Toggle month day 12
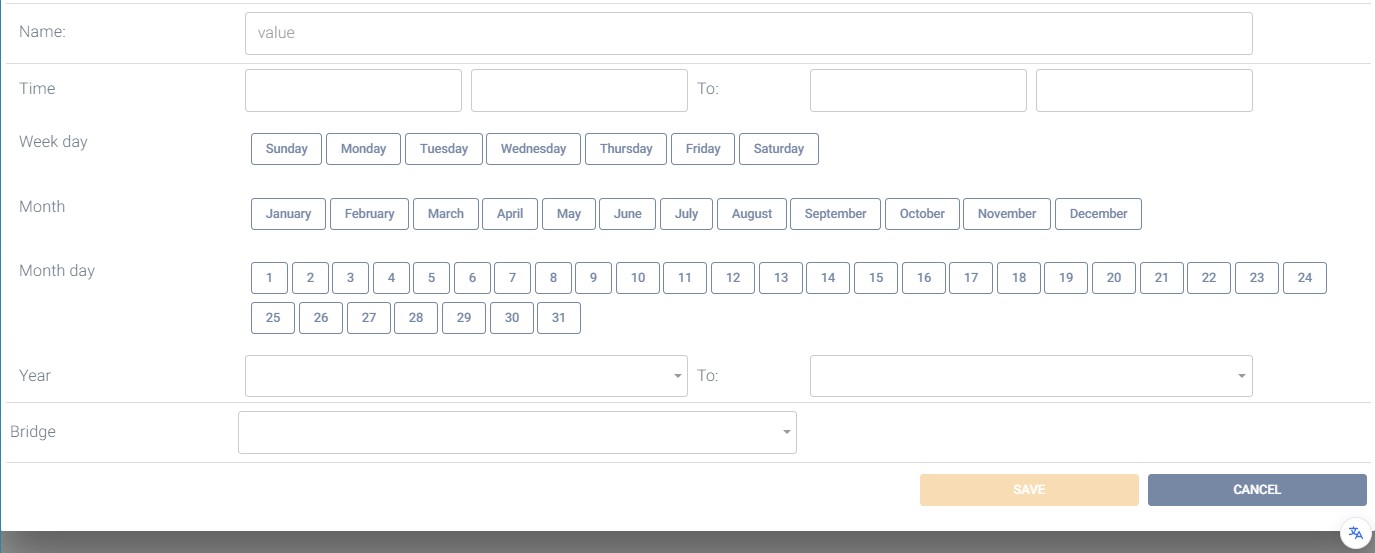The image size is (1375, 553). [733, 278]
